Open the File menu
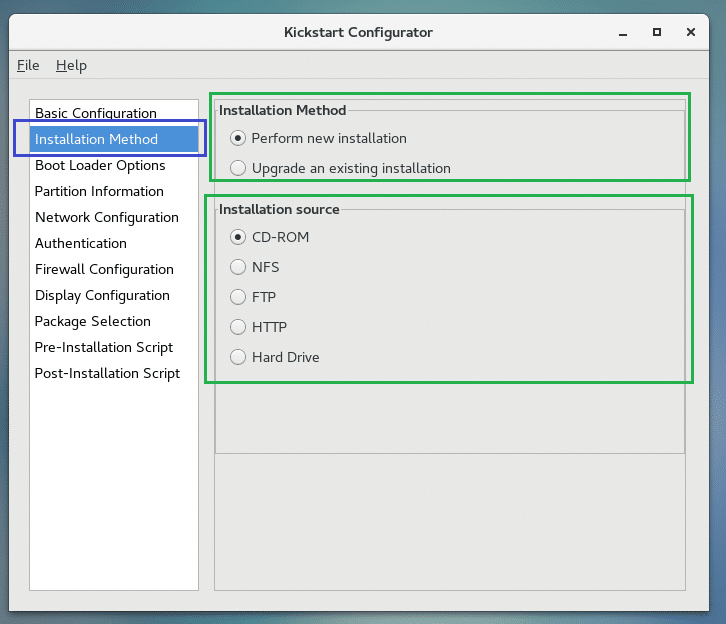Viewport: 726px width, 624px height. [x=28, y=65]
